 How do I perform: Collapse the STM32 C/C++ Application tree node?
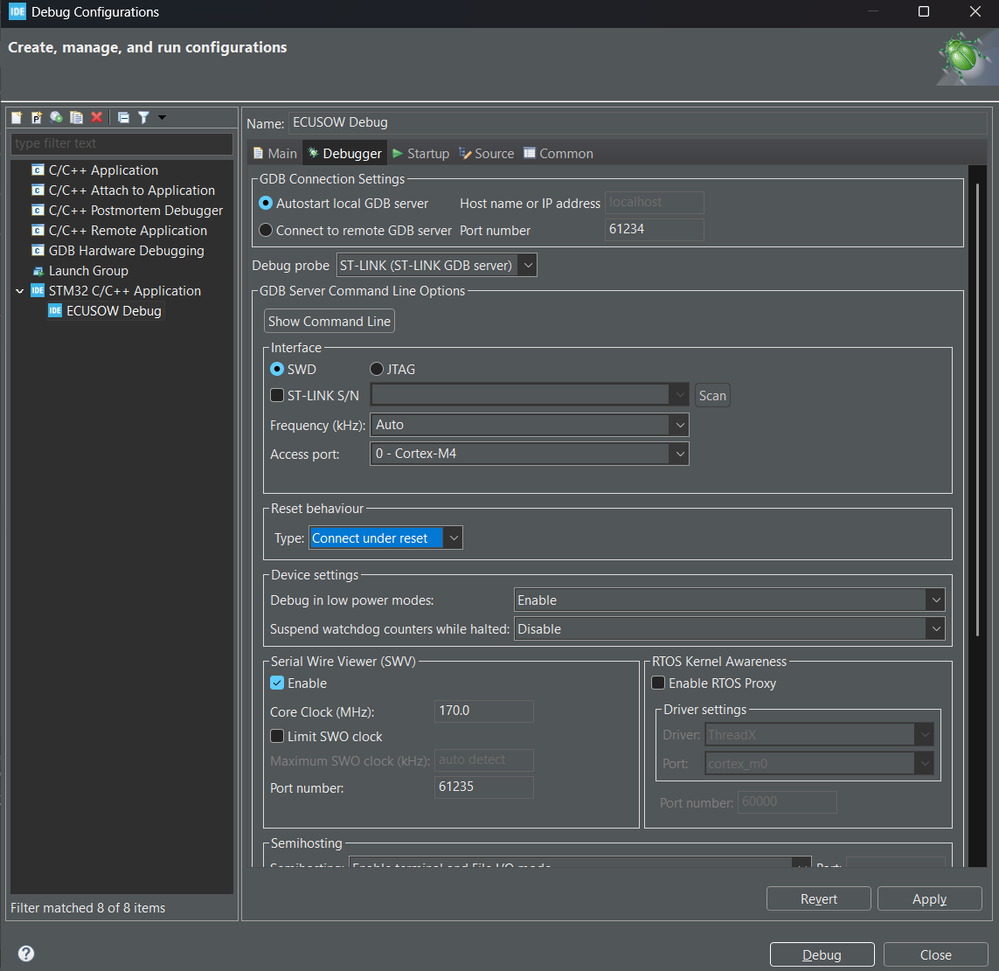pos(20,291)
